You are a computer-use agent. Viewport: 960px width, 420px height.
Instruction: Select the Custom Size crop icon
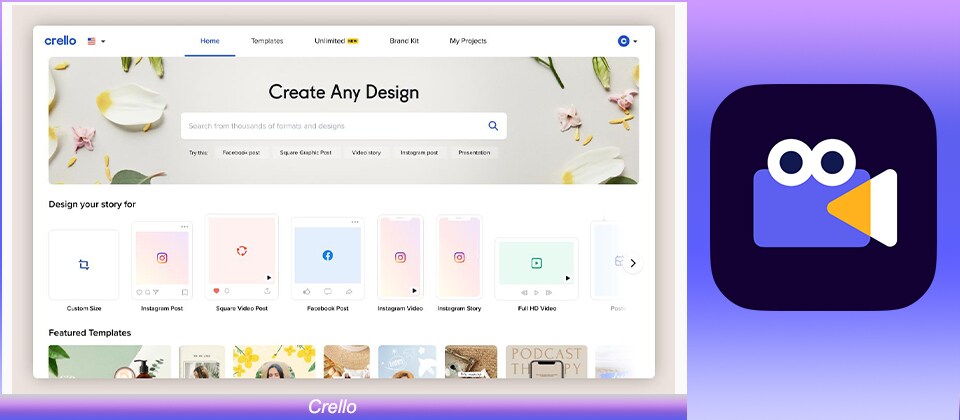[84, 264]
